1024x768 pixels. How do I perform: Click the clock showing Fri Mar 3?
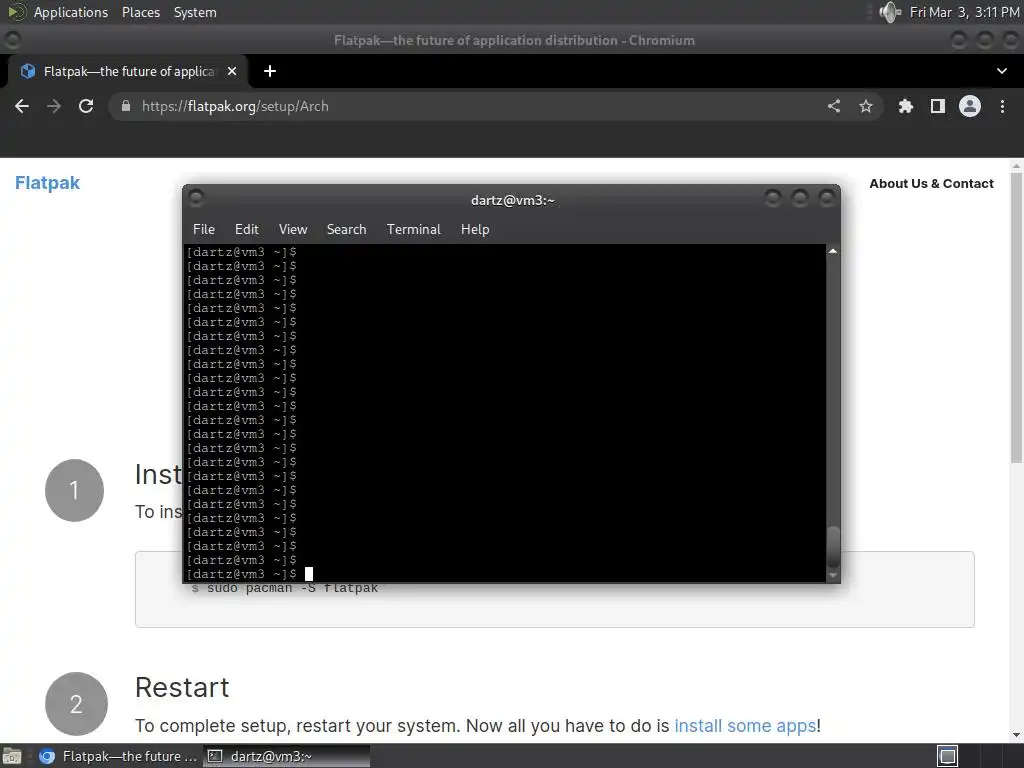(x=965, y=12)
